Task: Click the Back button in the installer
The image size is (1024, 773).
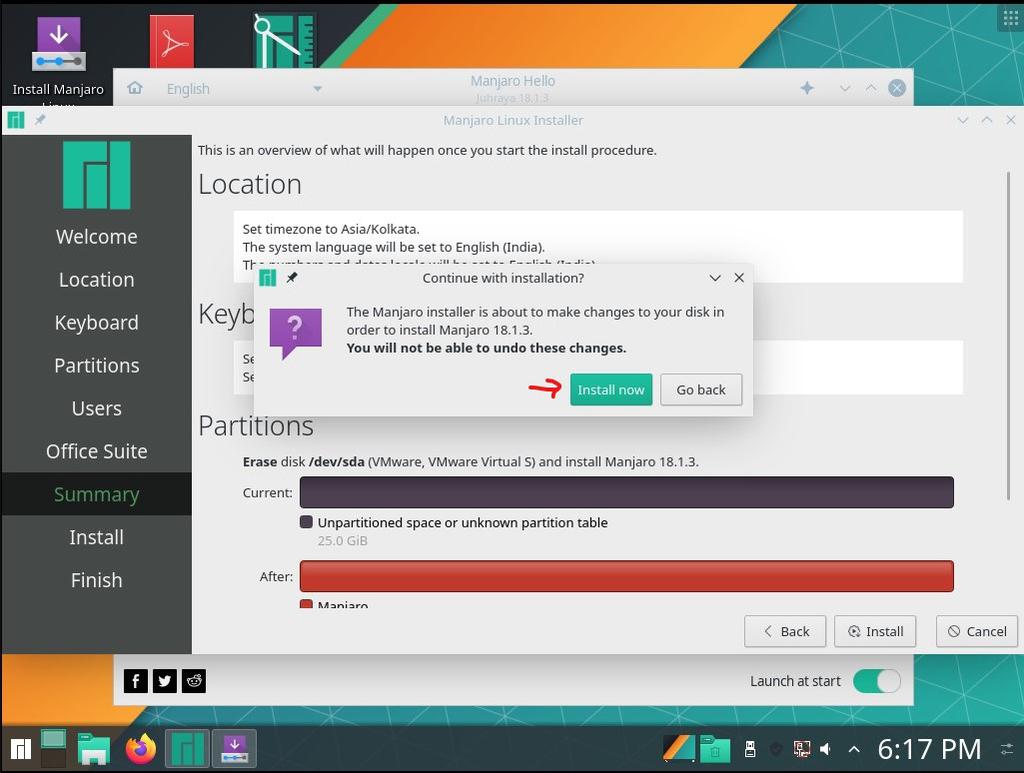Action: (785, 631)
